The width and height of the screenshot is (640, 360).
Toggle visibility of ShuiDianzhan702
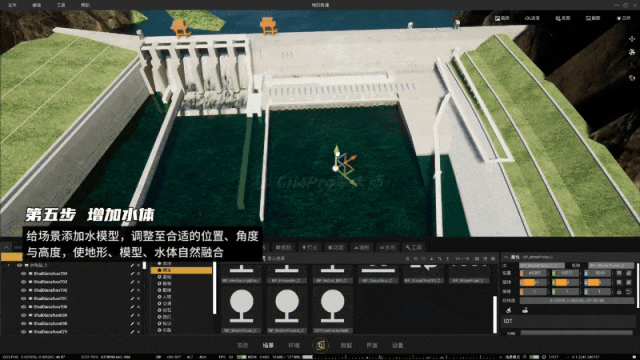click(x=23, y=290)
